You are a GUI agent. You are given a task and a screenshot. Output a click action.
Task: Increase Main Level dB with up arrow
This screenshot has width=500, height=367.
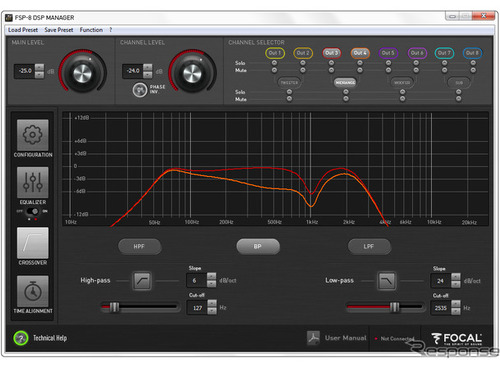[x=39, y=67]
